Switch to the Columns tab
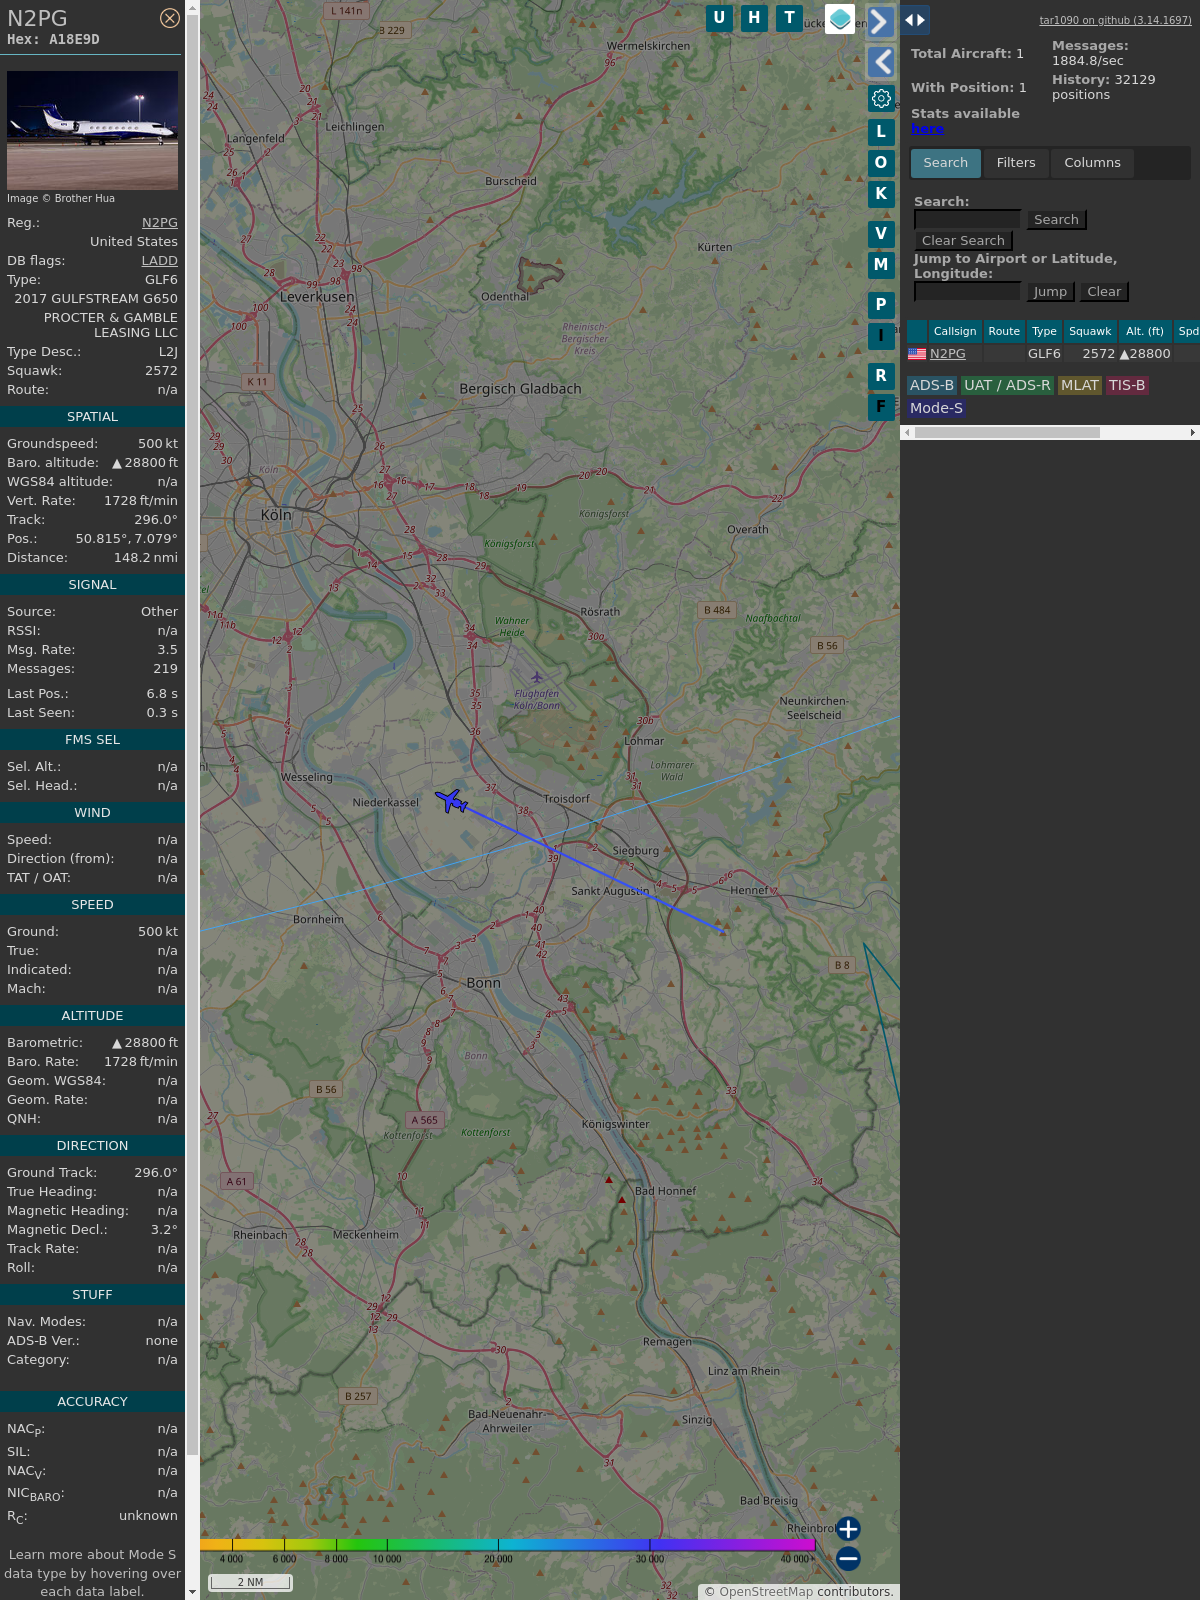Screen dimensions: 1200x1600 tap(1092, 163)
